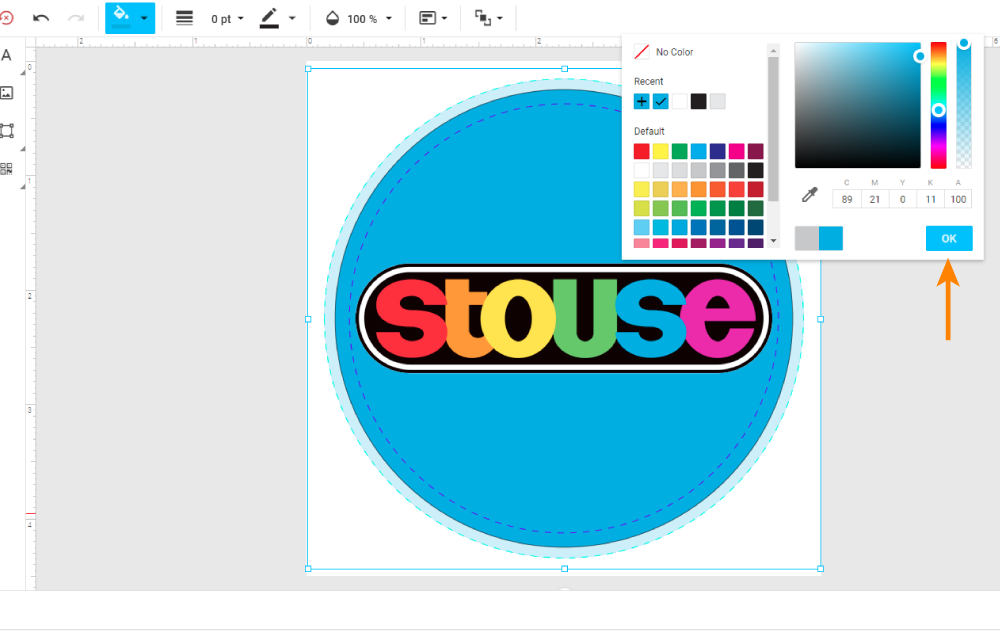Select the Image tool in left sidebar
The width and height of the screenshot is (1000, 631).
(x=6, y=93)
